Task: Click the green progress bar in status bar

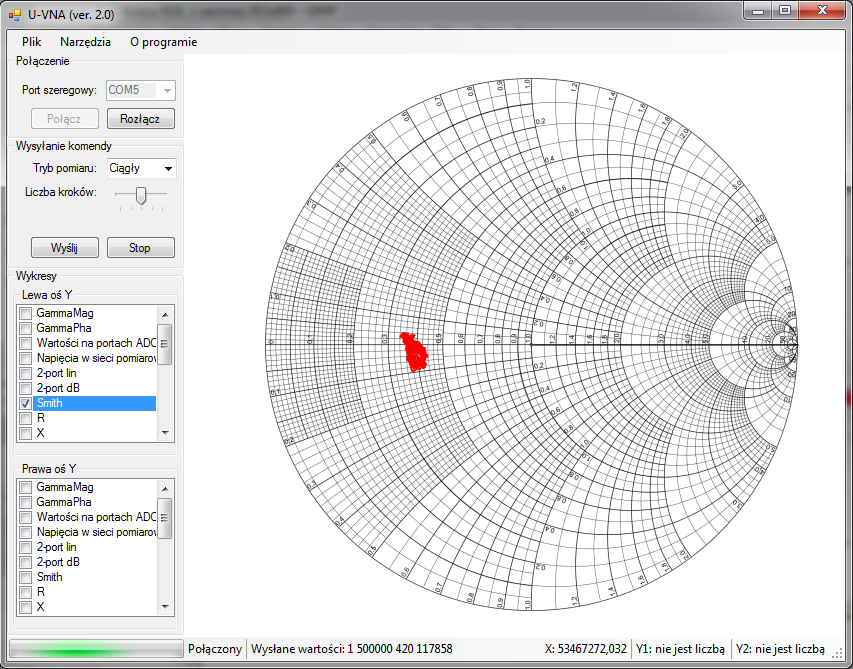Action: click(x=96, y=649)
